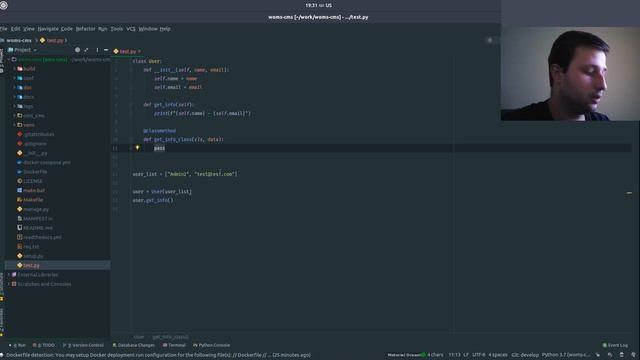640x360 pixels.
Task: Click the 11:13 line:column indicator
Action: (454, 355)
